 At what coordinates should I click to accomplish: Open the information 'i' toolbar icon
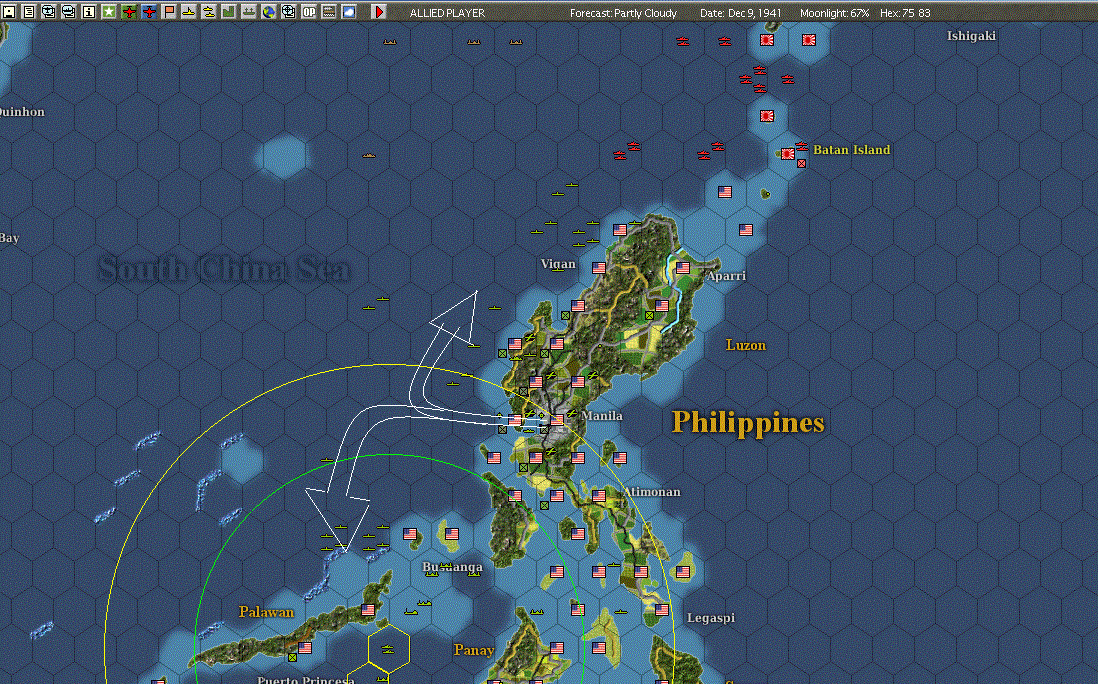coord(89,12)
